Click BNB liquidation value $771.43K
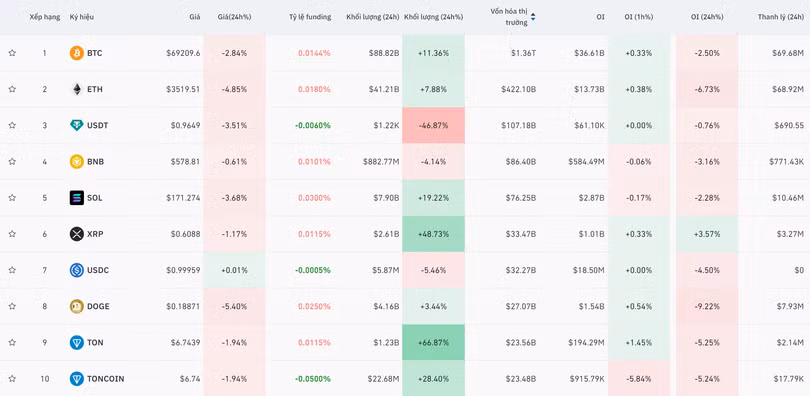 pyautogui.click(x=786, y=161)
